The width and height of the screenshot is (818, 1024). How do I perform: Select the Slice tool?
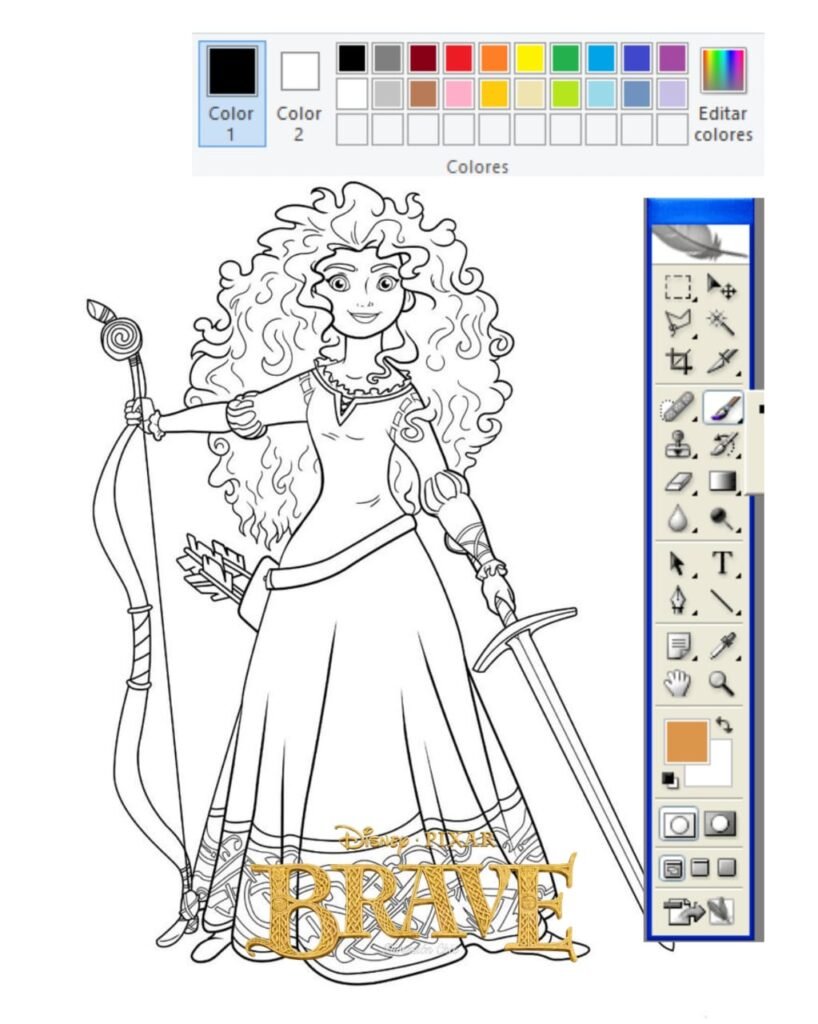723,360
